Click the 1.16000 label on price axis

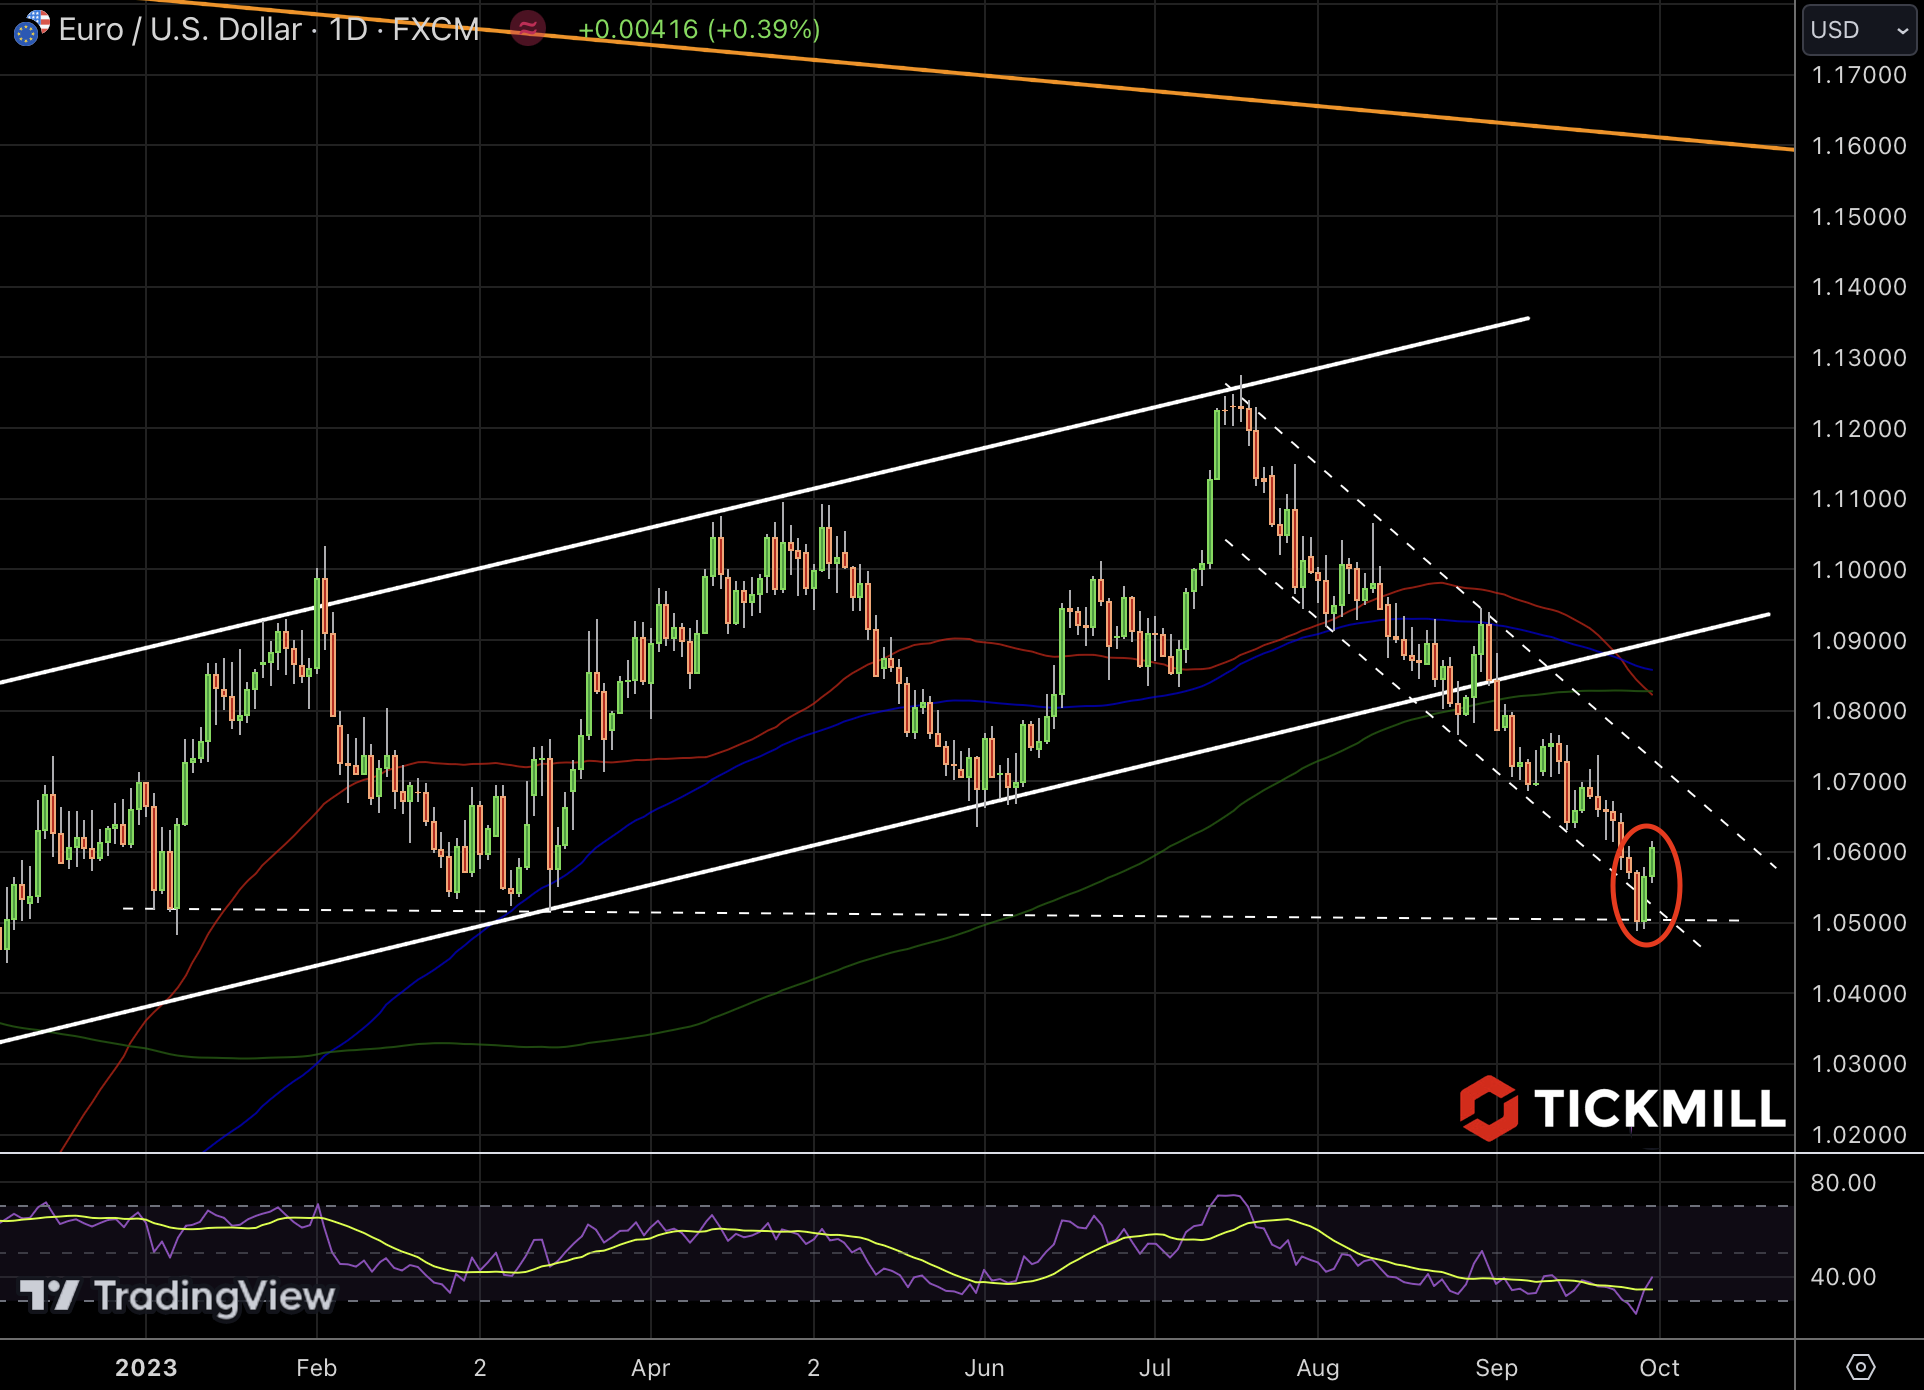pyautogui.click(x=1858, y=146)
